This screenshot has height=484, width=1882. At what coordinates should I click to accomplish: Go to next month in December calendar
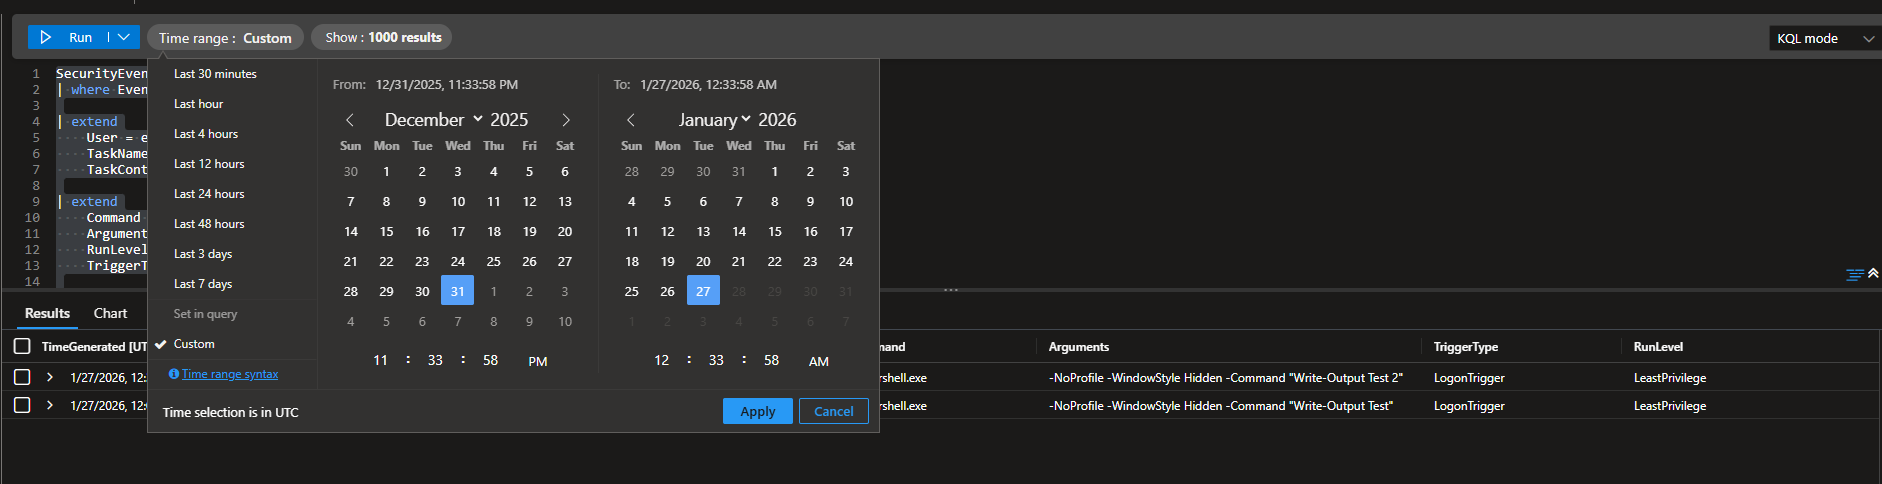(x=566, y=120)
